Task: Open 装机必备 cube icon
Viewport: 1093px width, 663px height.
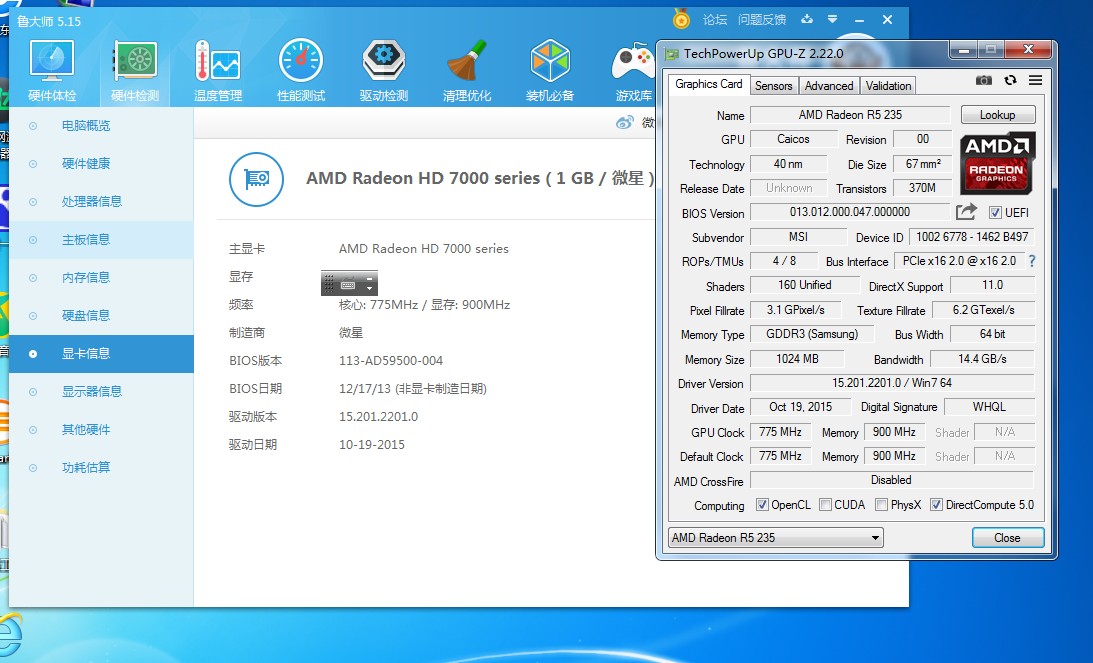Action: tap(550, 71)
